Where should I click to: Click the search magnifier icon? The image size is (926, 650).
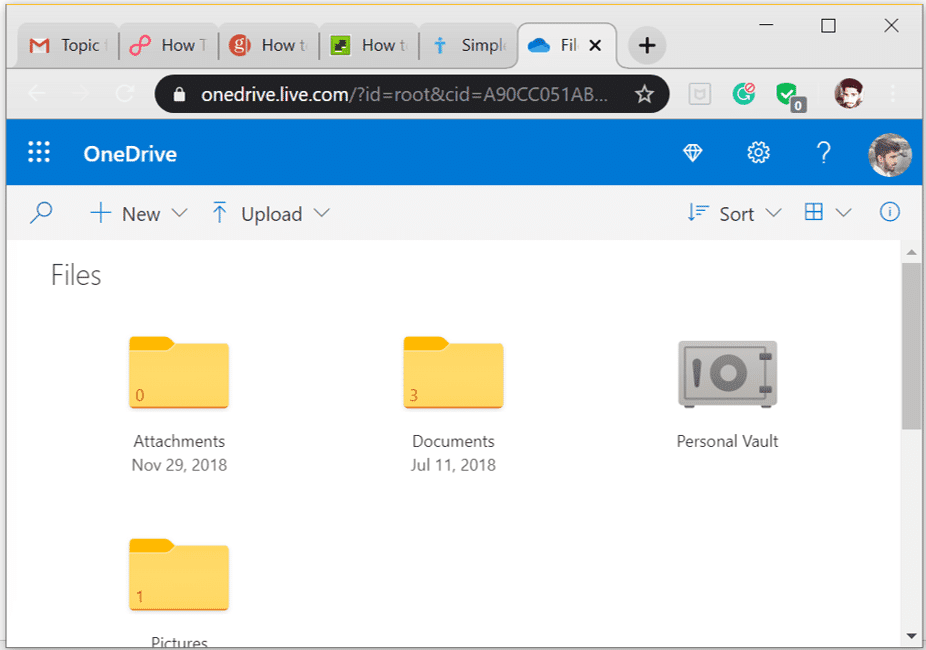[41, 213]
